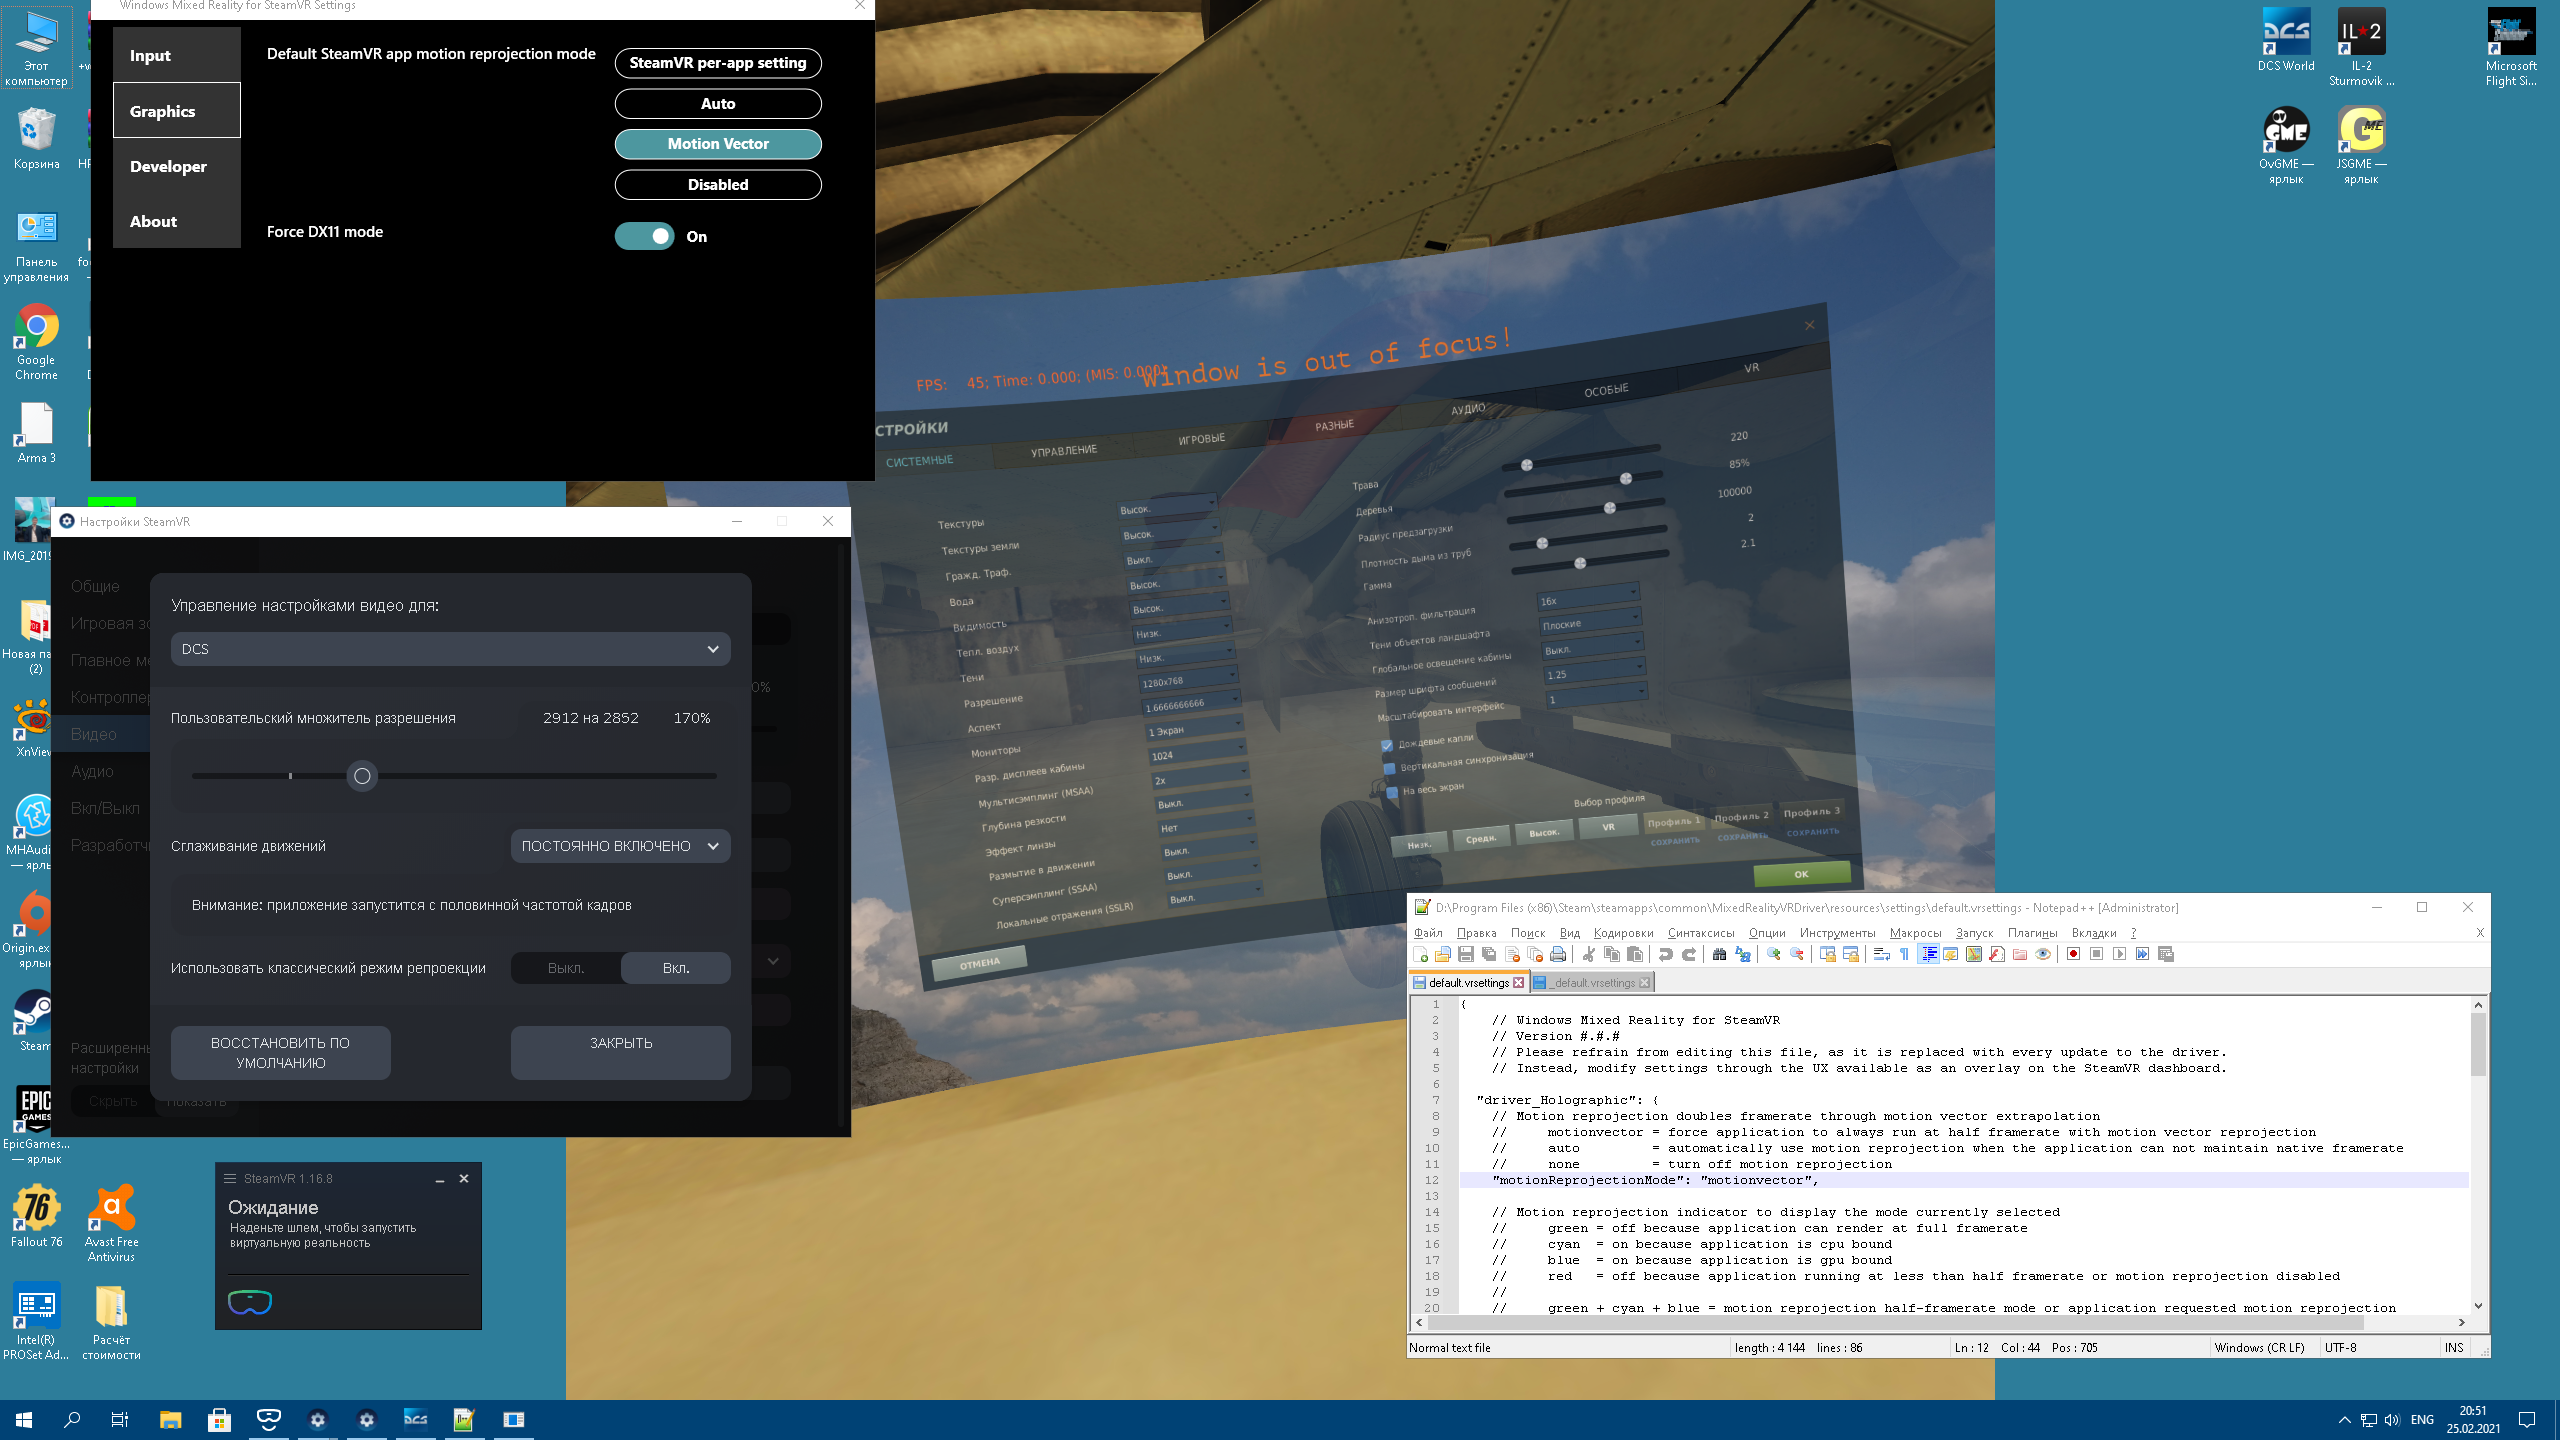Image resolution: width=2560 pixels, height=1440 pixels.
Task: Toggle Вертикальная синхронизация checkbox in DCS
Action: click(x=1389, y=768)
